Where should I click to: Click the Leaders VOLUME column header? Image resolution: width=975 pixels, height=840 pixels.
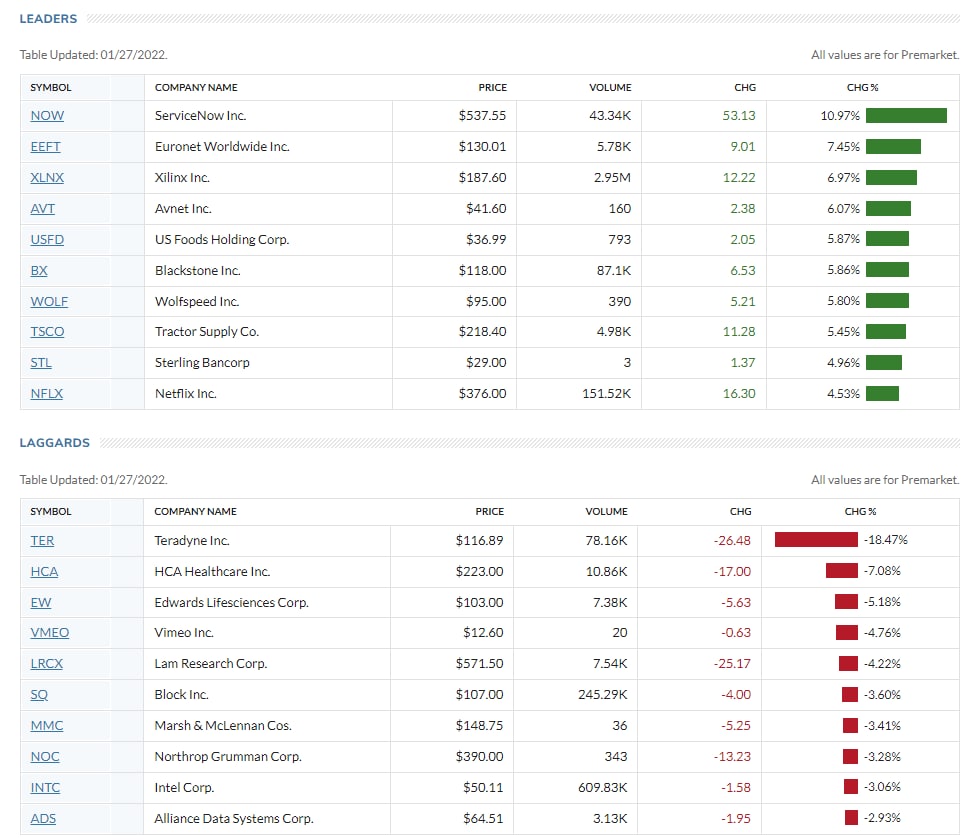pyautogui.click(x=610, y=88)
